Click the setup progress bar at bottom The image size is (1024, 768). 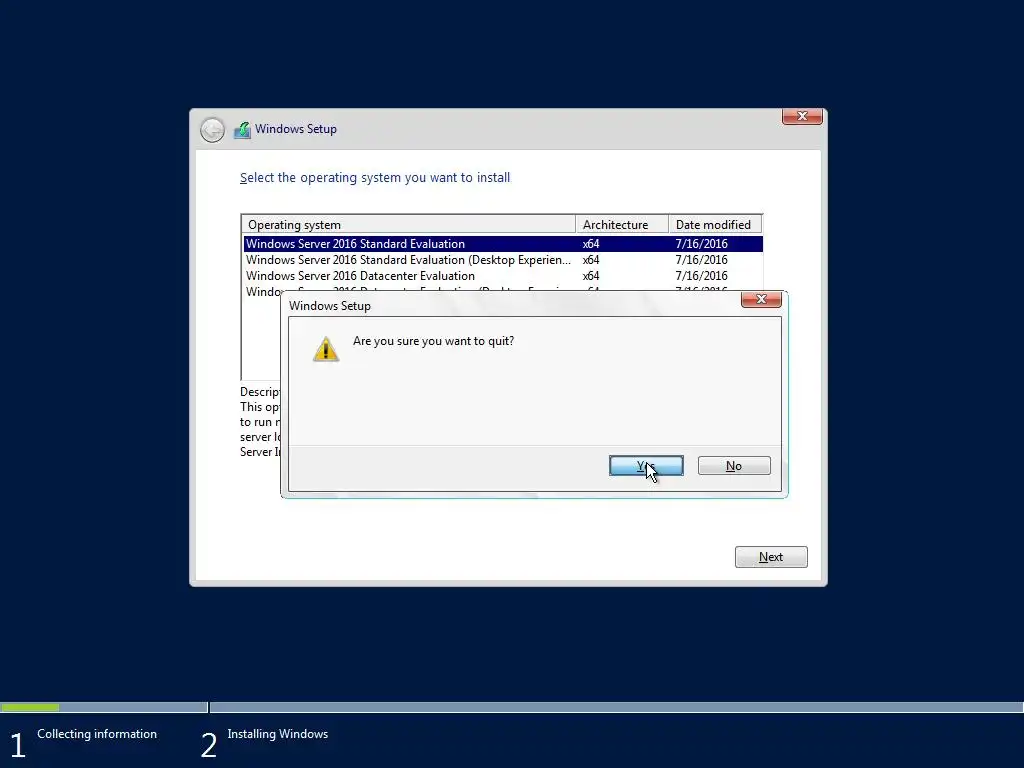click(x=512, y=707)
